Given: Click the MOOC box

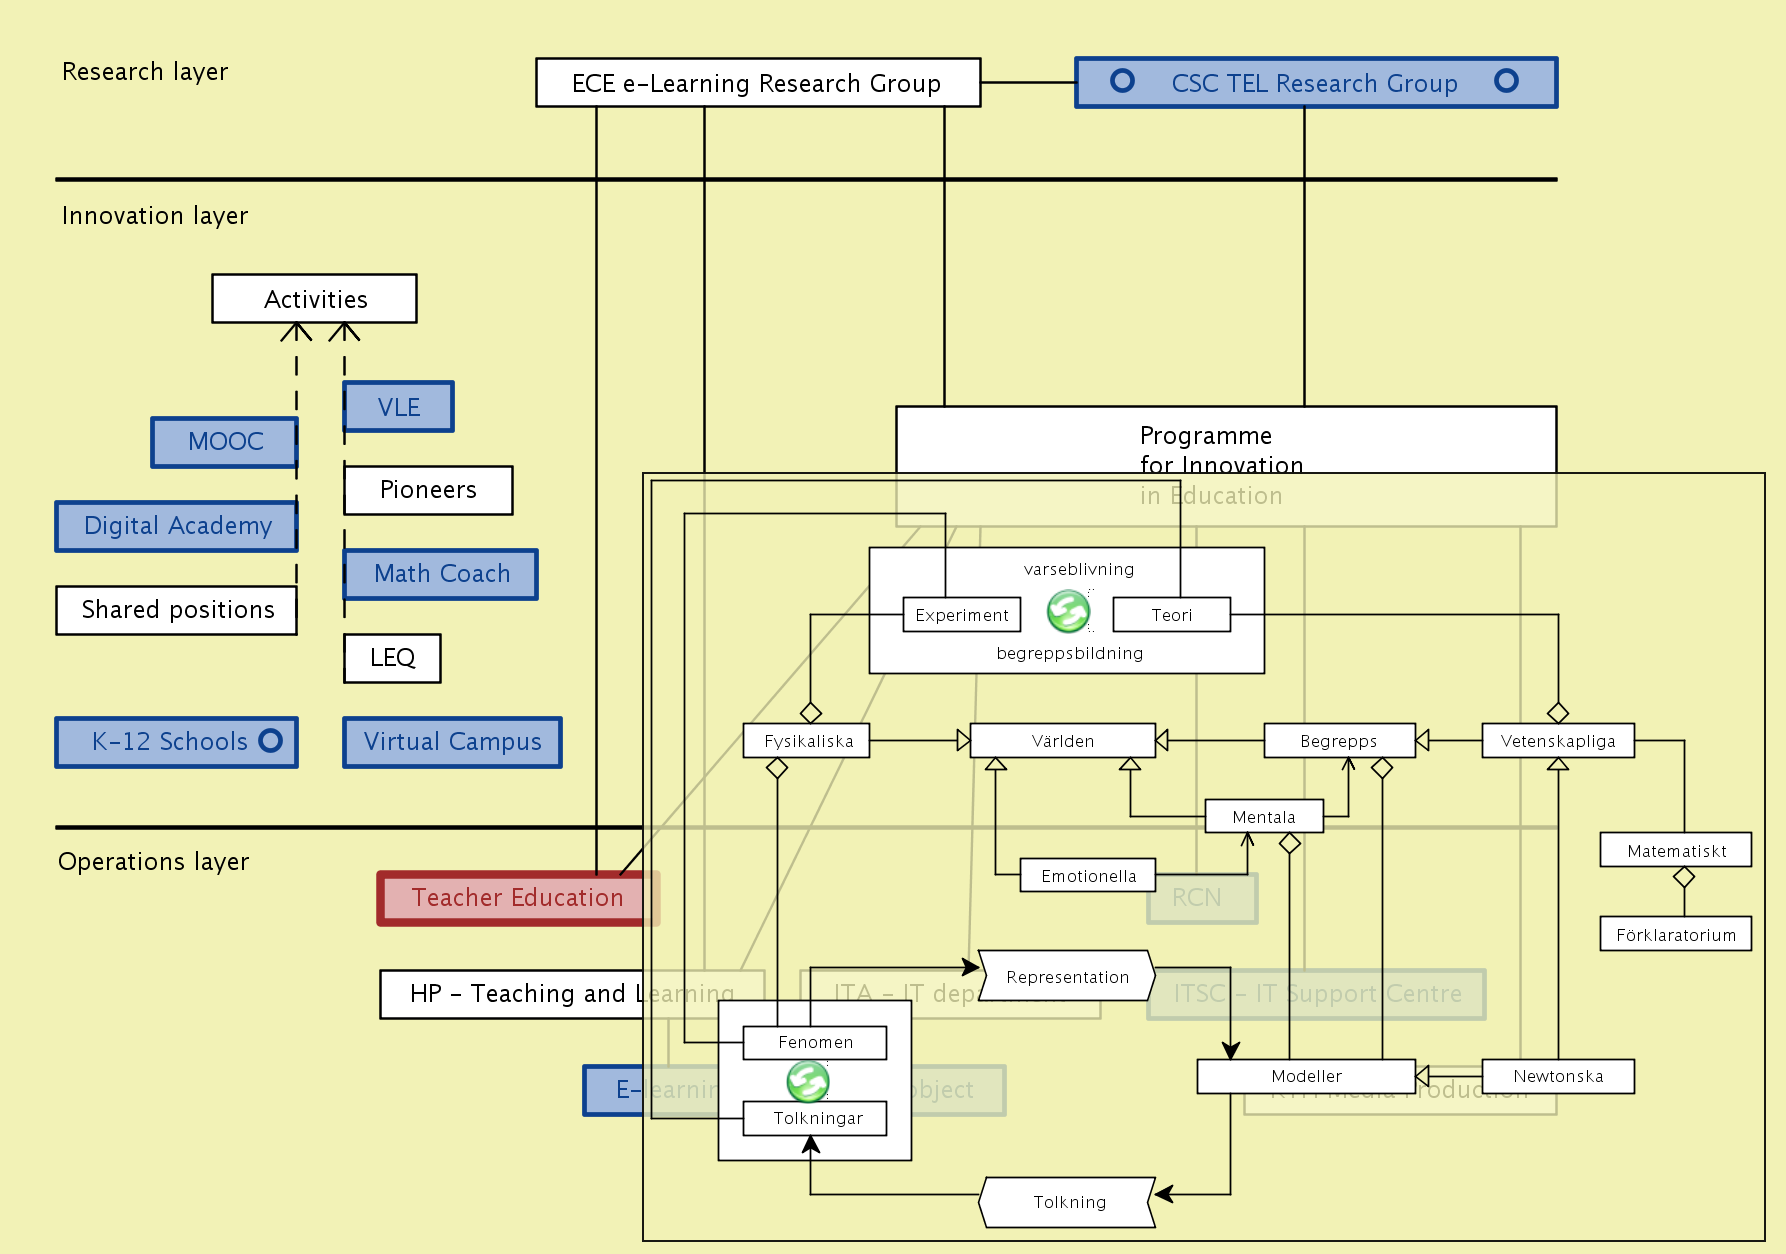Looking at the screenshot, I should point(225,442).
